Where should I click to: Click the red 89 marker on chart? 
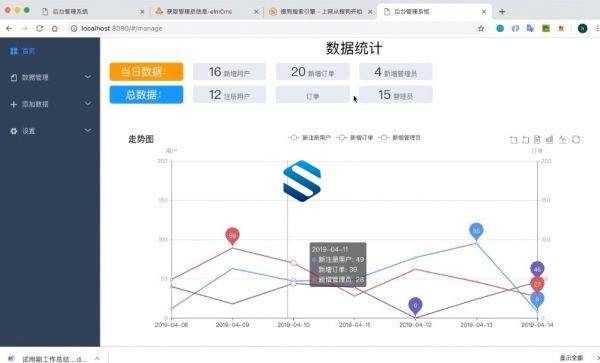click(x=232, y=236)
